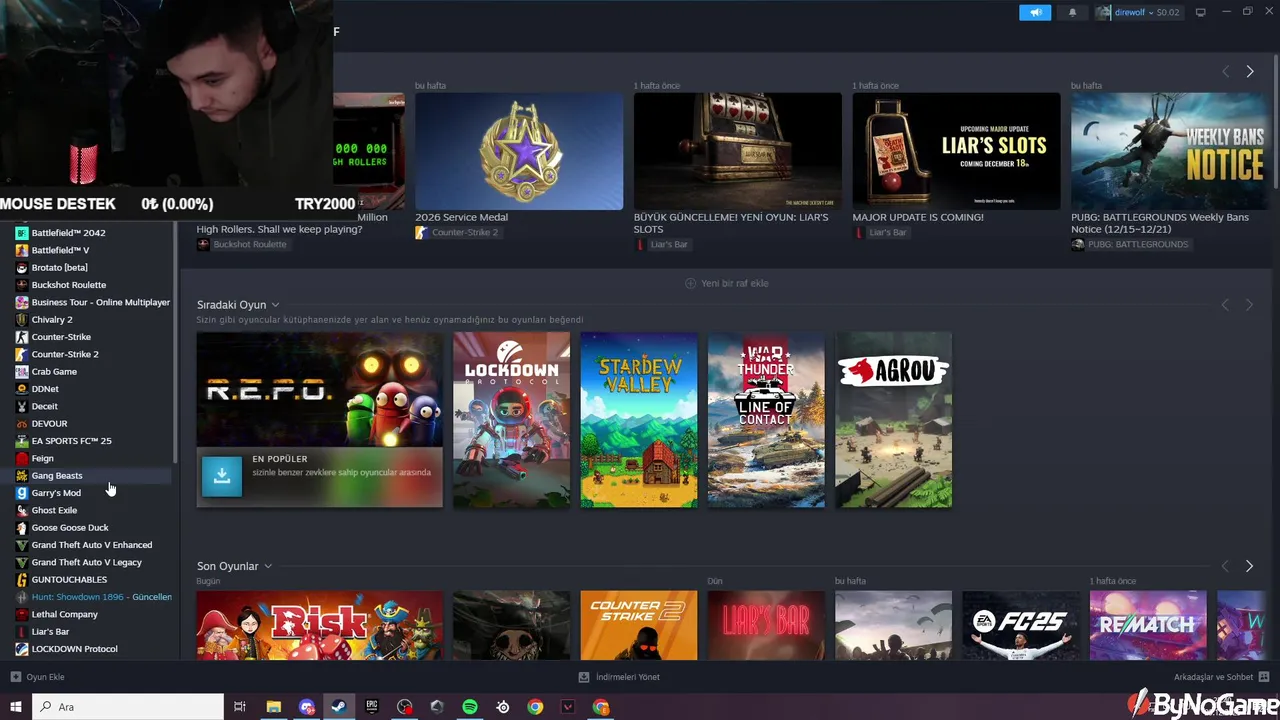Select DDNet in library list
The image size is (1280, 720).
point(45,389)
